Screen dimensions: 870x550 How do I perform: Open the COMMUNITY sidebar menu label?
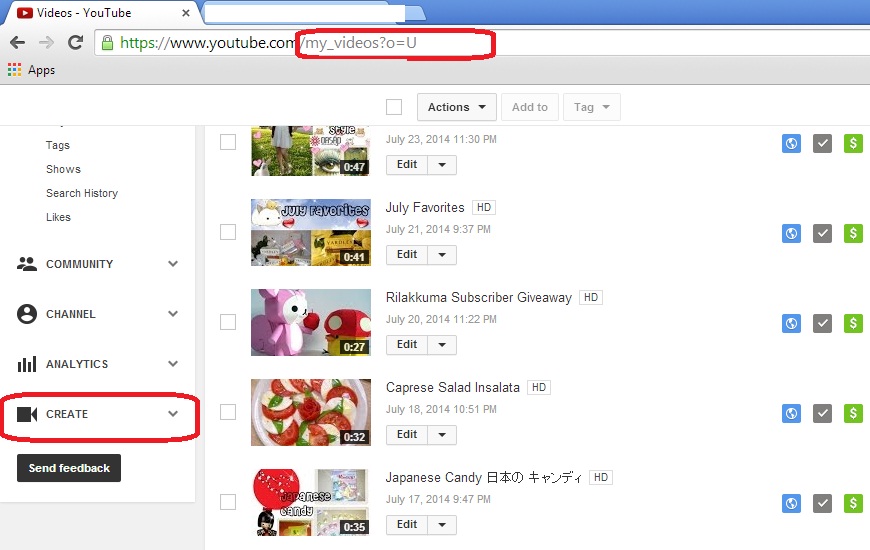(79, 264)
